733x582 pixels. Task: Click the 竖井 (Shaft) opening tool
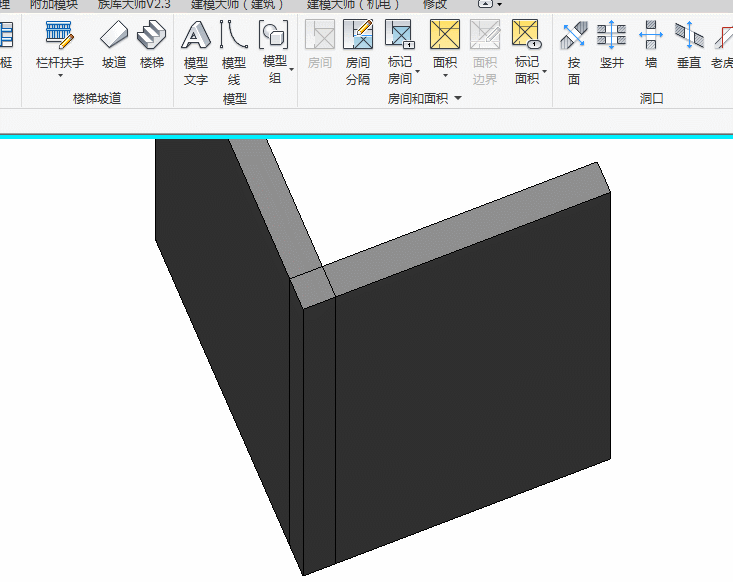click(x=611, y=37)
